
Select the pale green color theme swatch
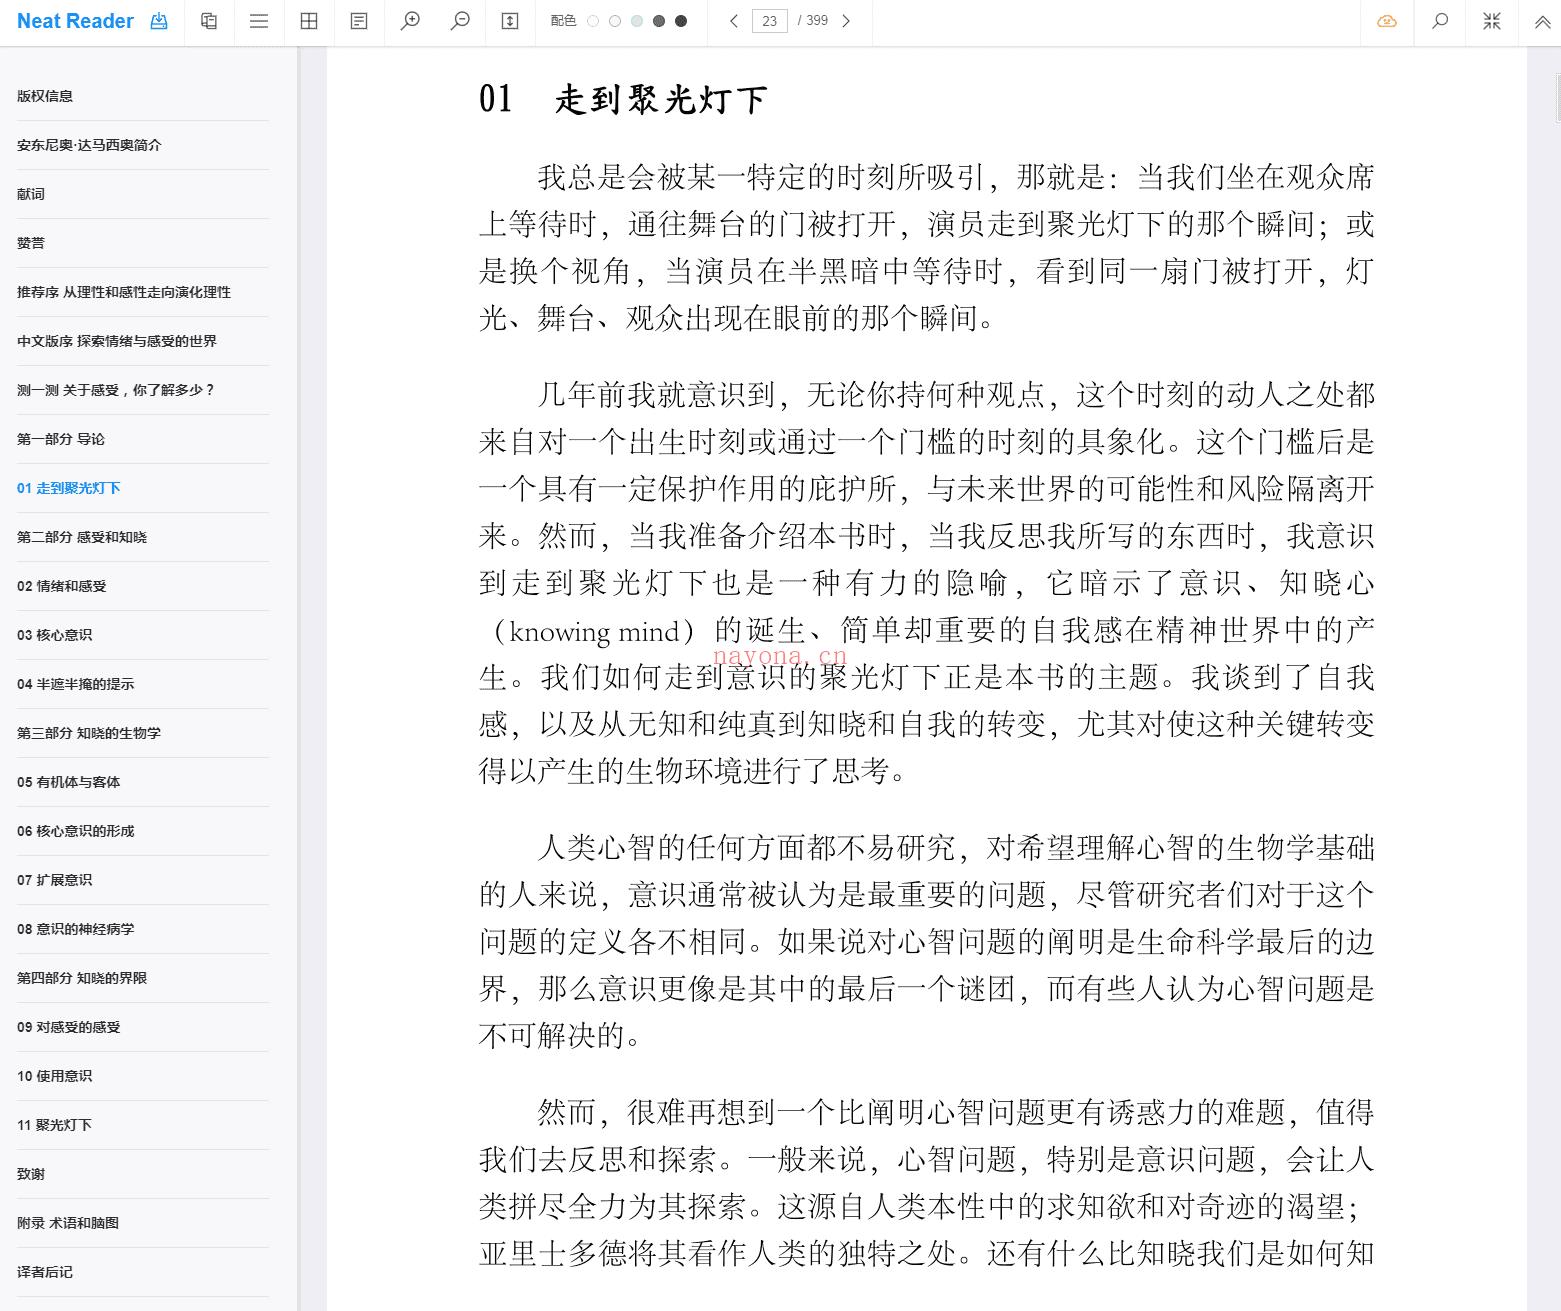[x=637, y=21]
